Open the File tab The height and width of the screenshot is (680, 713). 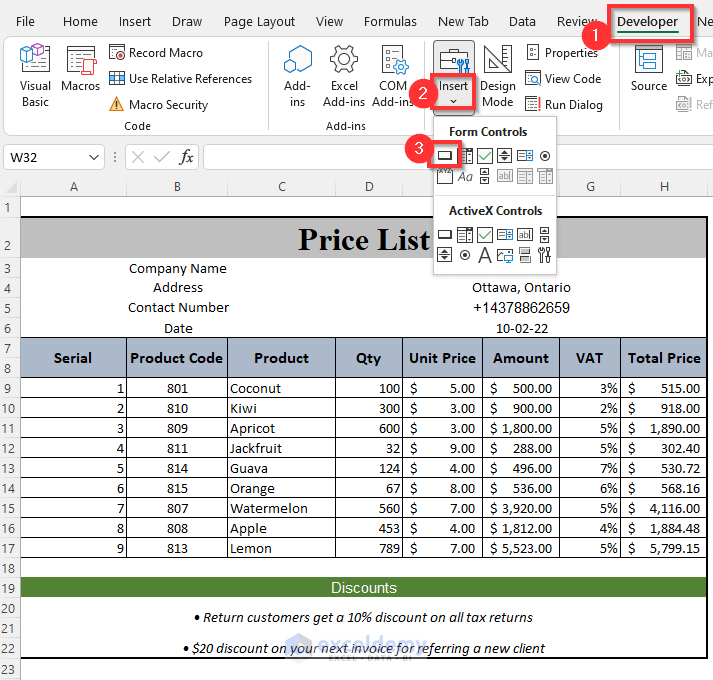pos(25,21)
